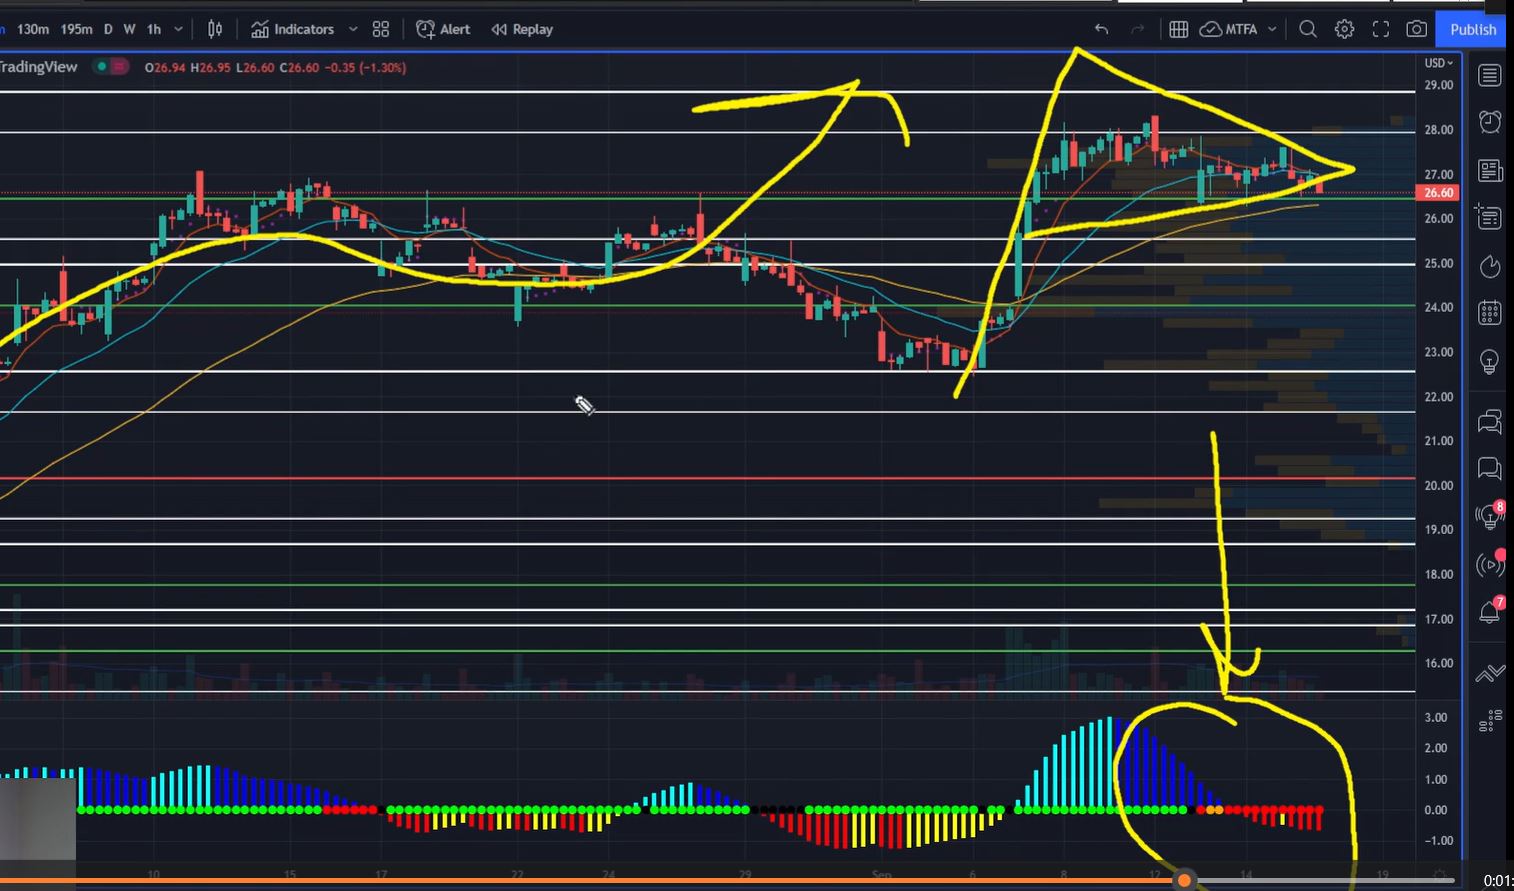The image size is (1514, 891).
Task: Click the indicator axis value 3.00
Action: 1435,717
